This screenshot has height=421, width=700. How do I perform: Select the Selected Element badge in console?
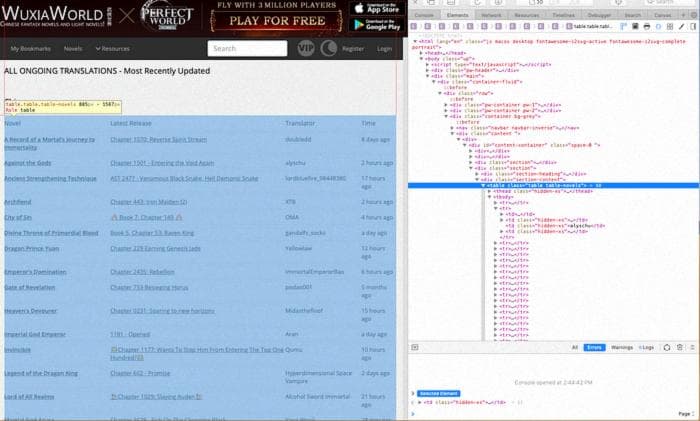coord(439,393)
